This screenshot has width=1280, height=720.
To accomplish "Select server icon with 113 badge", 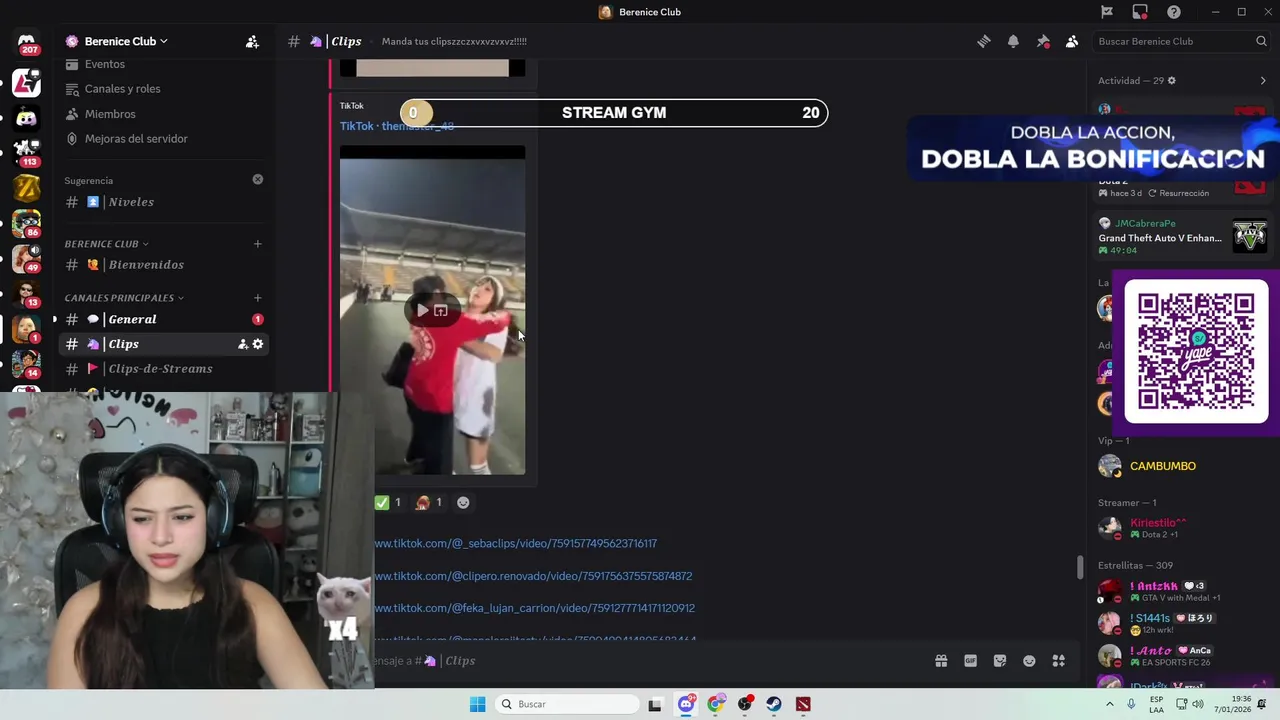I will (27, 151).
